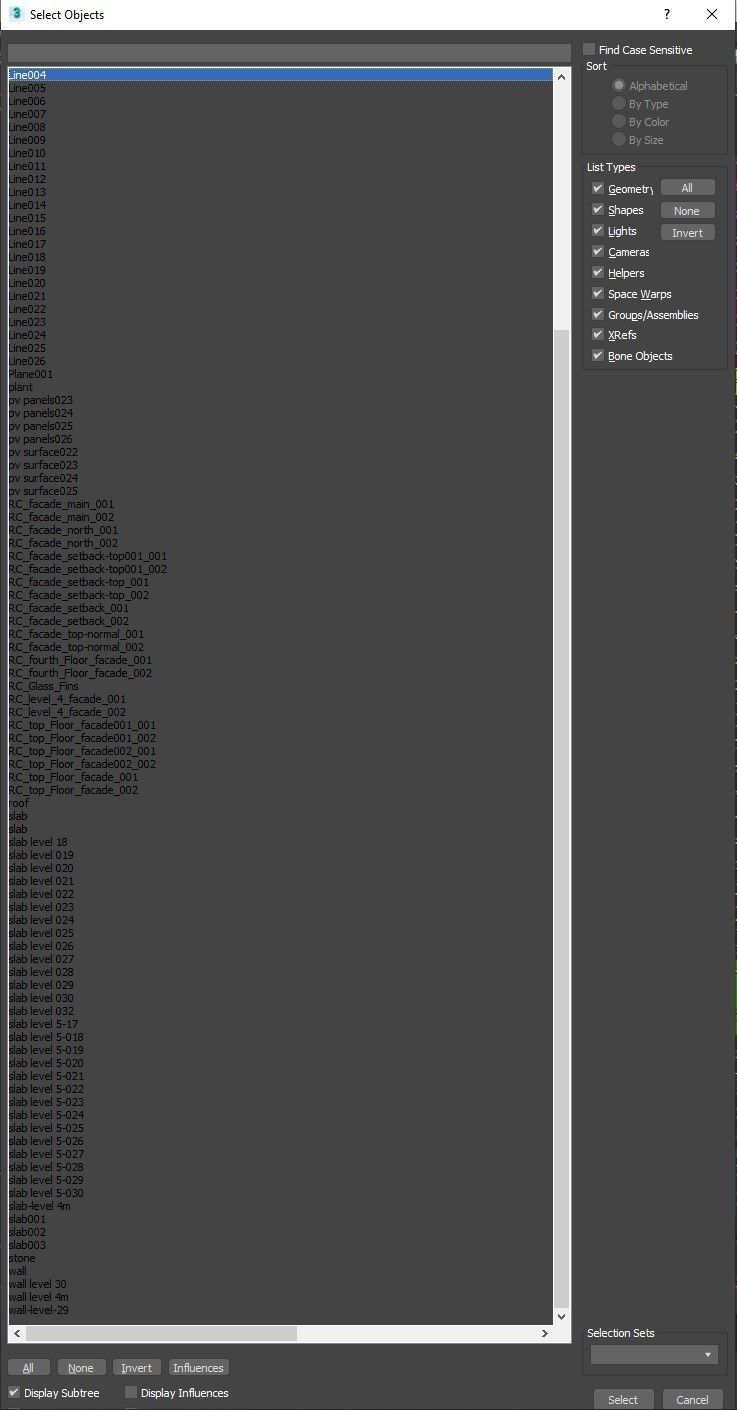The width and height of the screenshot is (737, 1410).
Task: Click the 3ds Max app icon in title bar
Action: pos(15,14)
